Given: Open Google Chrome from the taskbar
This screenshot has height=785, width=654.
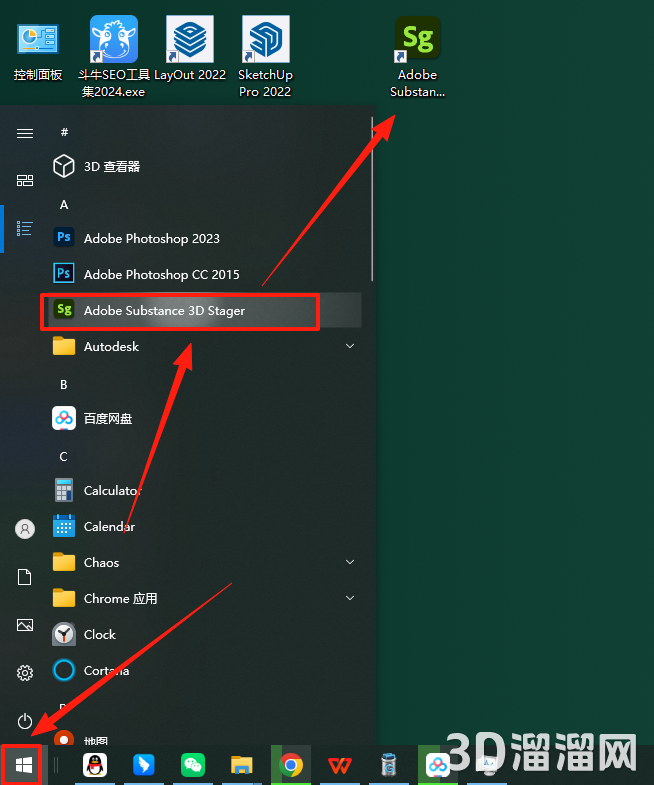Looking at the screenshot, I should pyautogui.click(x=291, y=765).
